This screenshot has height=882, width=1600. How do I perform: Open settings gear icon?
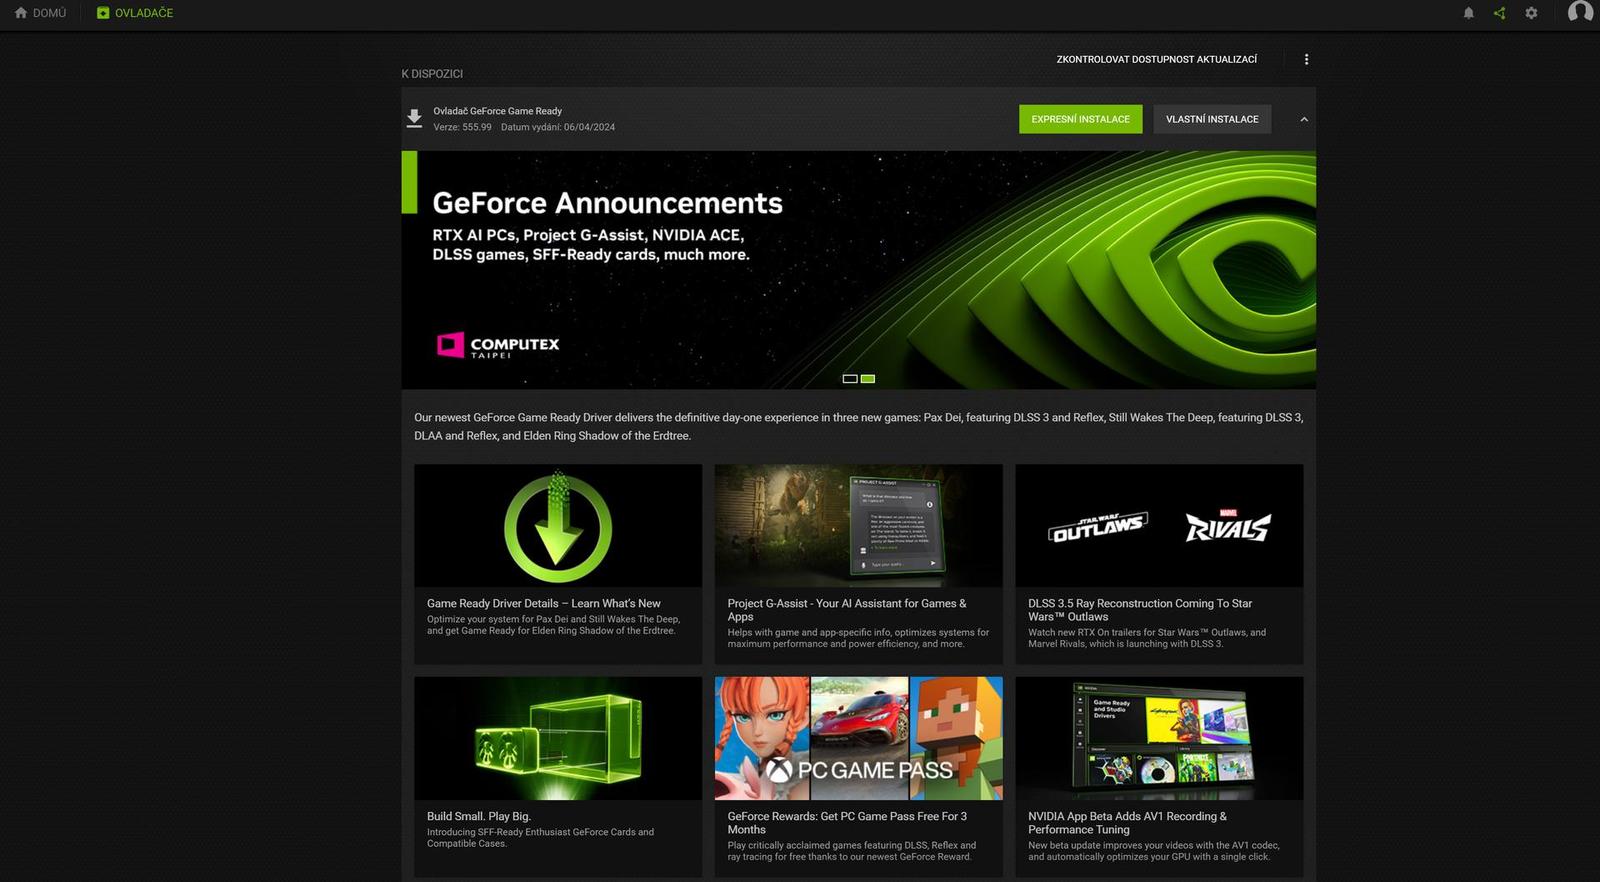tap(1531, 13)
